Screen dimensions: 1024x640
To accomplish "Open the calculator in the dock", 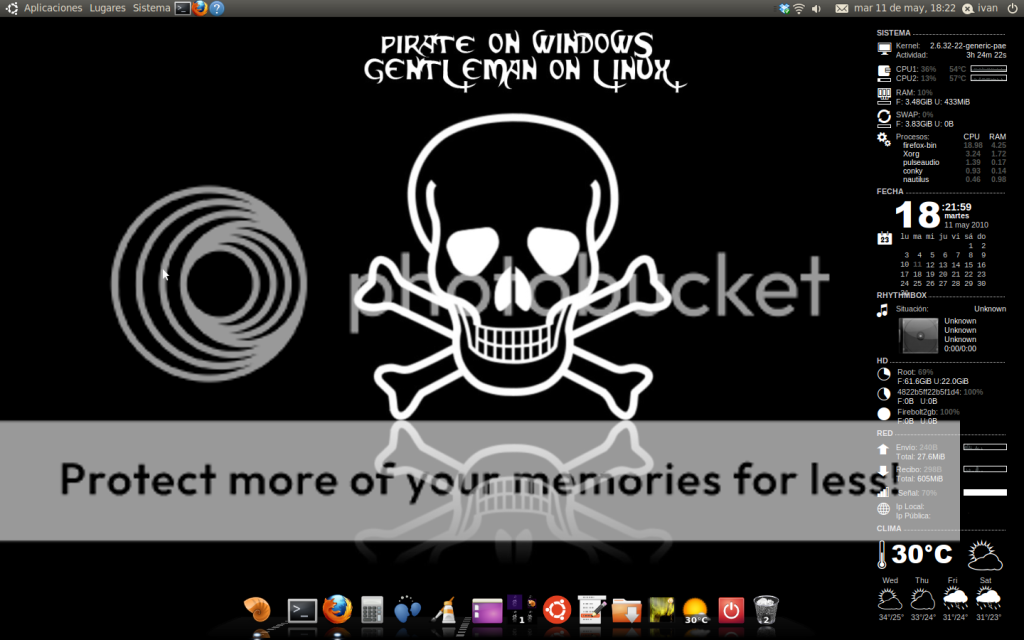I will (x=373, y=610).
